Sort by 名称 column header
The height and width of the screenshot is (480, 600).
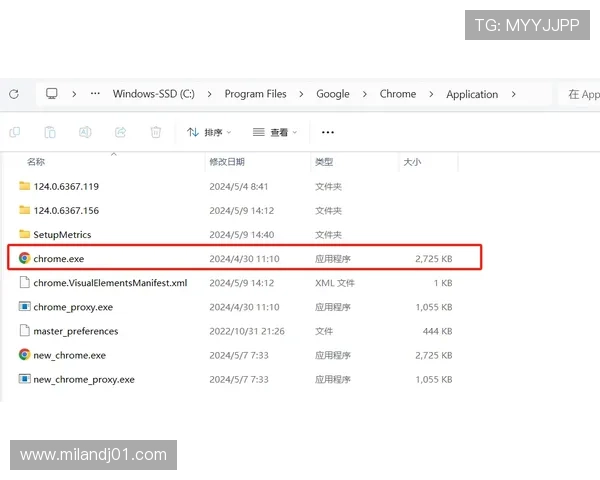click(36, 162)
